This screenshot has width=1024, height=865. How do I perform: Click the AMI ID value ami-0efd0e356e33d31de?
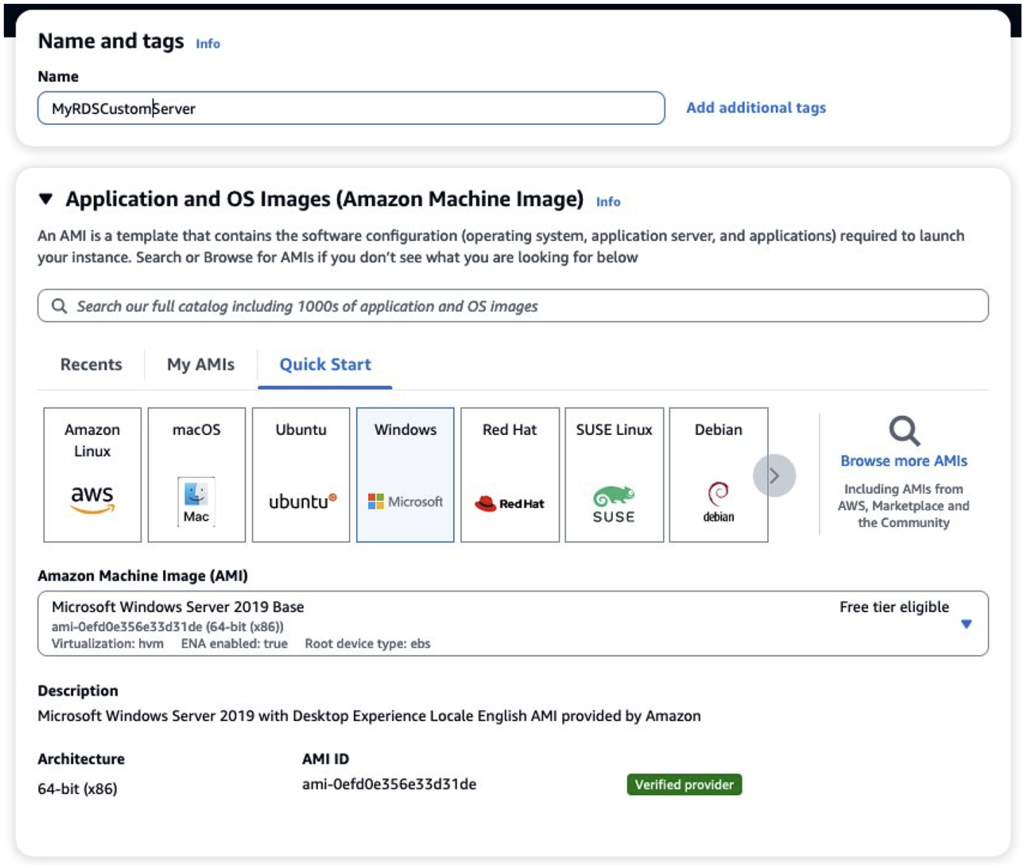tap(389, 784)
